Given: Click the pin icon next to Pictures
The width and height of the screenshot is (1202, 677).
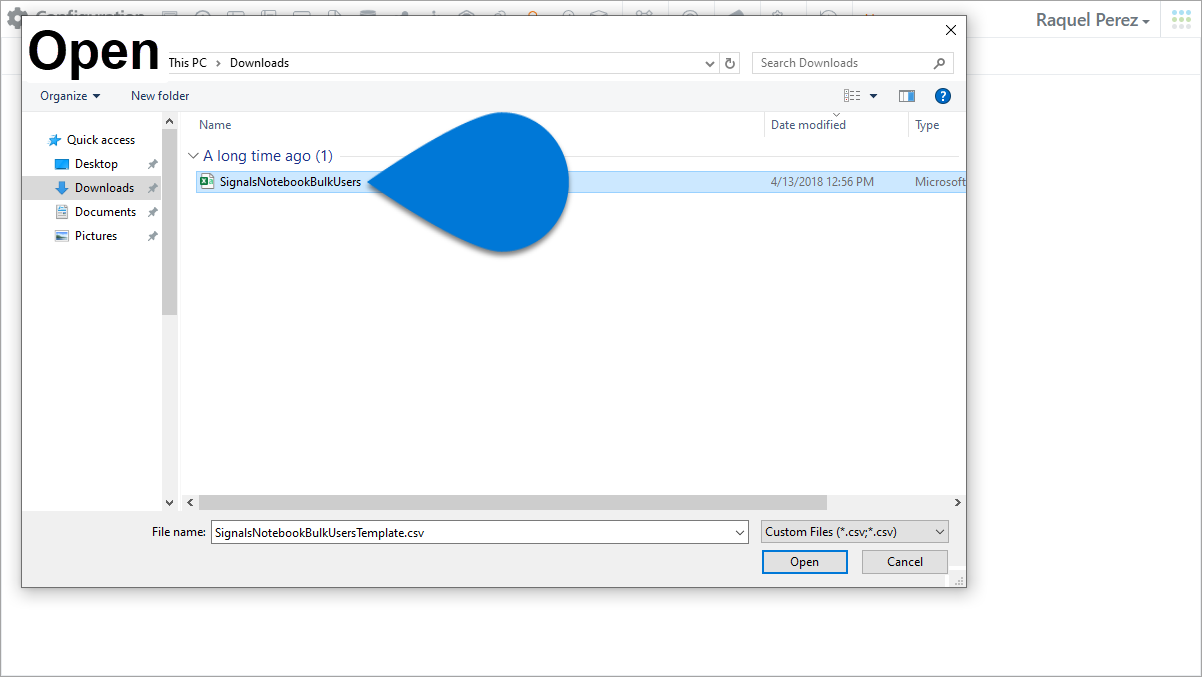Looking at the screenshot, I should pyautogui.click(x=153, y=236).
